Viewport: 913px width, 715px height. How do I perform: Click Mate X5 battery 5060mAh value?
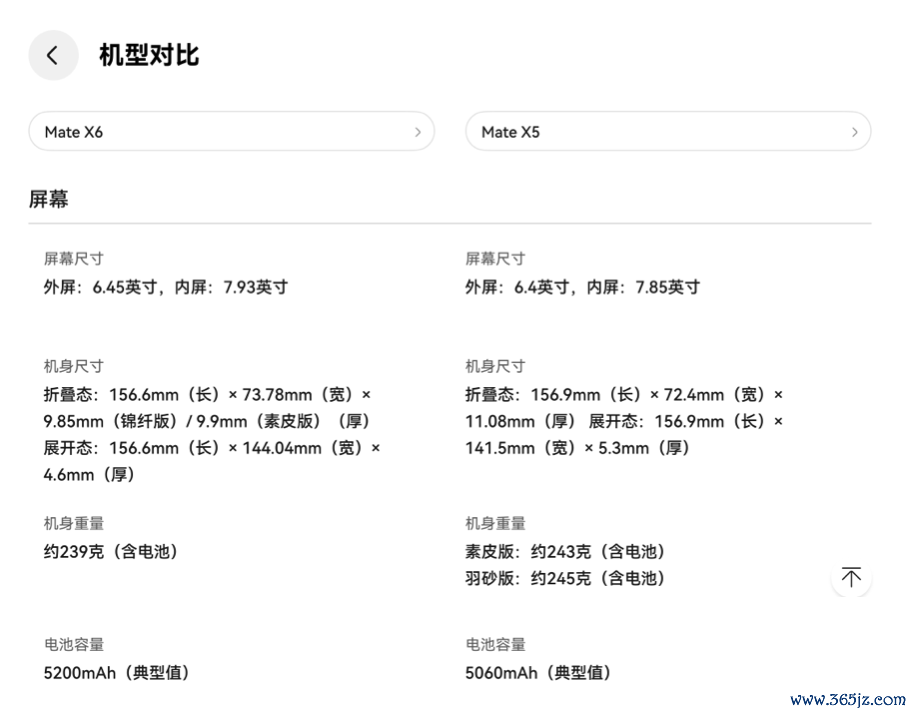[x=539, y=673]
